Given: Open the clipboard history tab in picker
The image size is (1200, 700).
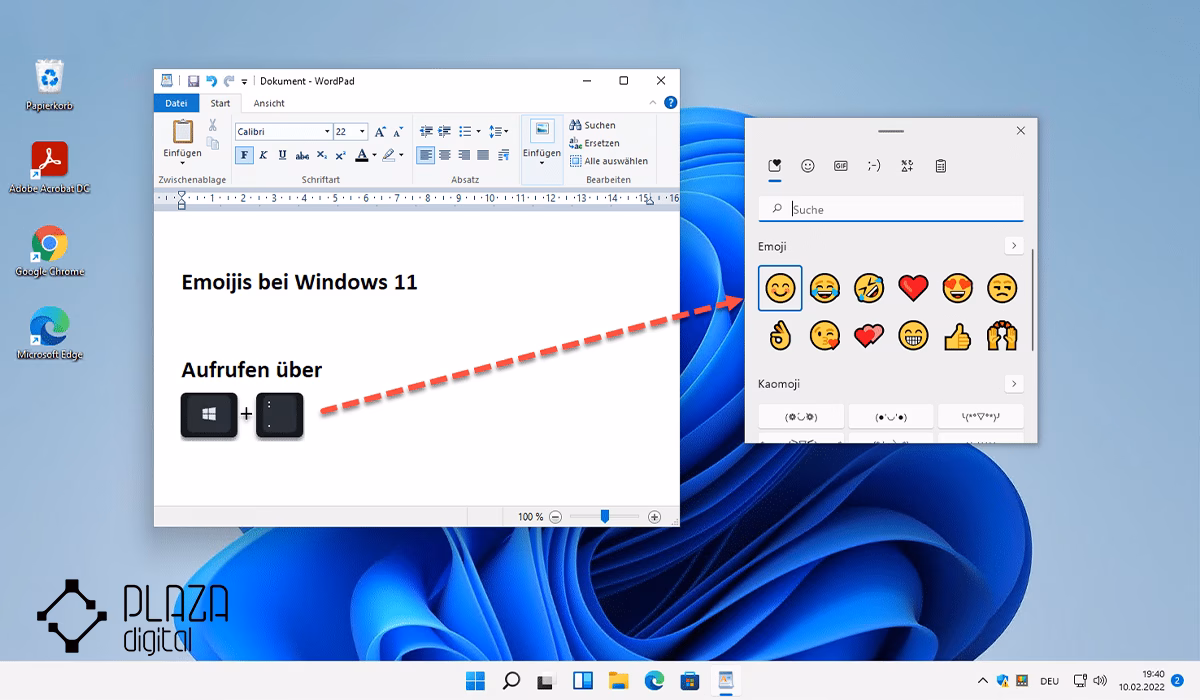Looking at the screenshot, I should tap(941, 166).
